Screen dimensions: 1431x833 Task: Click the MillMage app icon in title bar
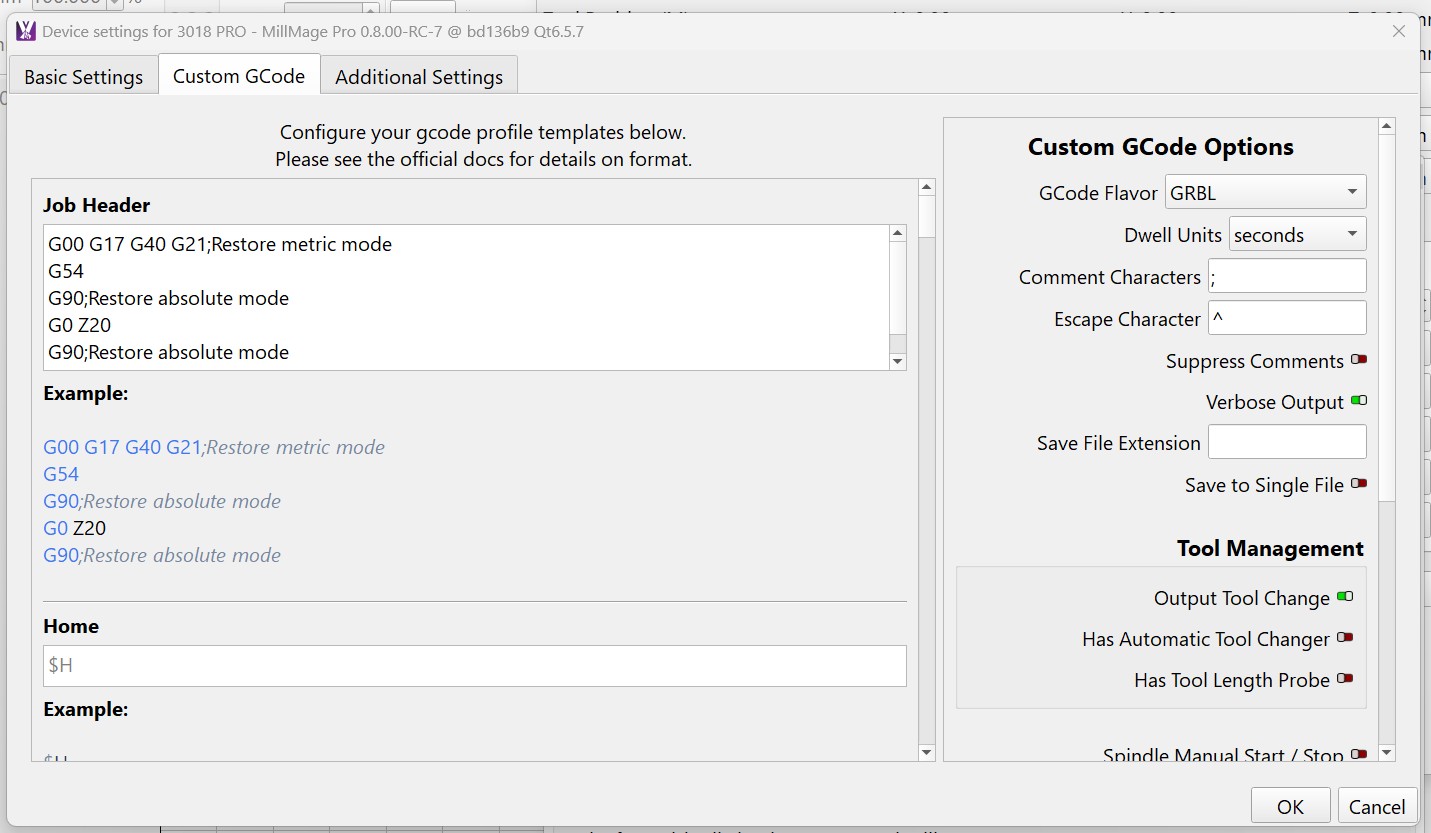(x=25, y=31)
